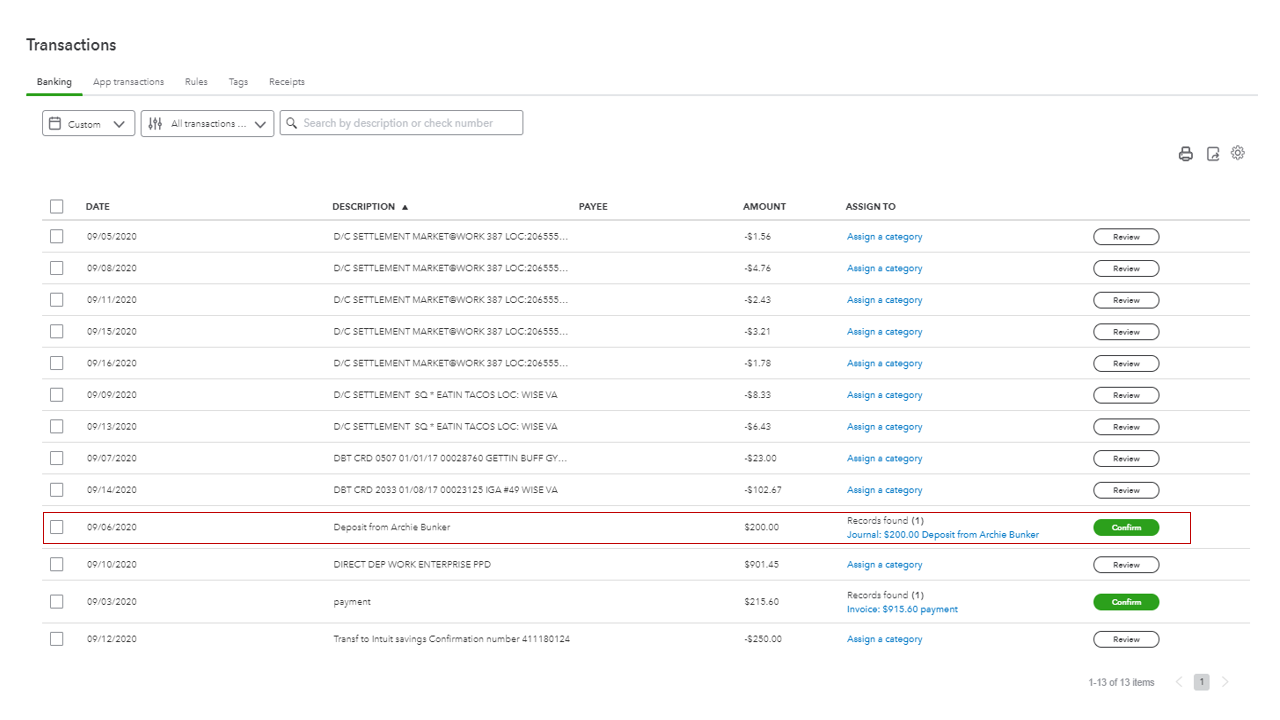Image resolution: width=1280 pixels, height=720 pixels.
Task: Confirm the Deposit from Archie Bunker transaction
Action: pyautogui.click(x=1126, y=527)
